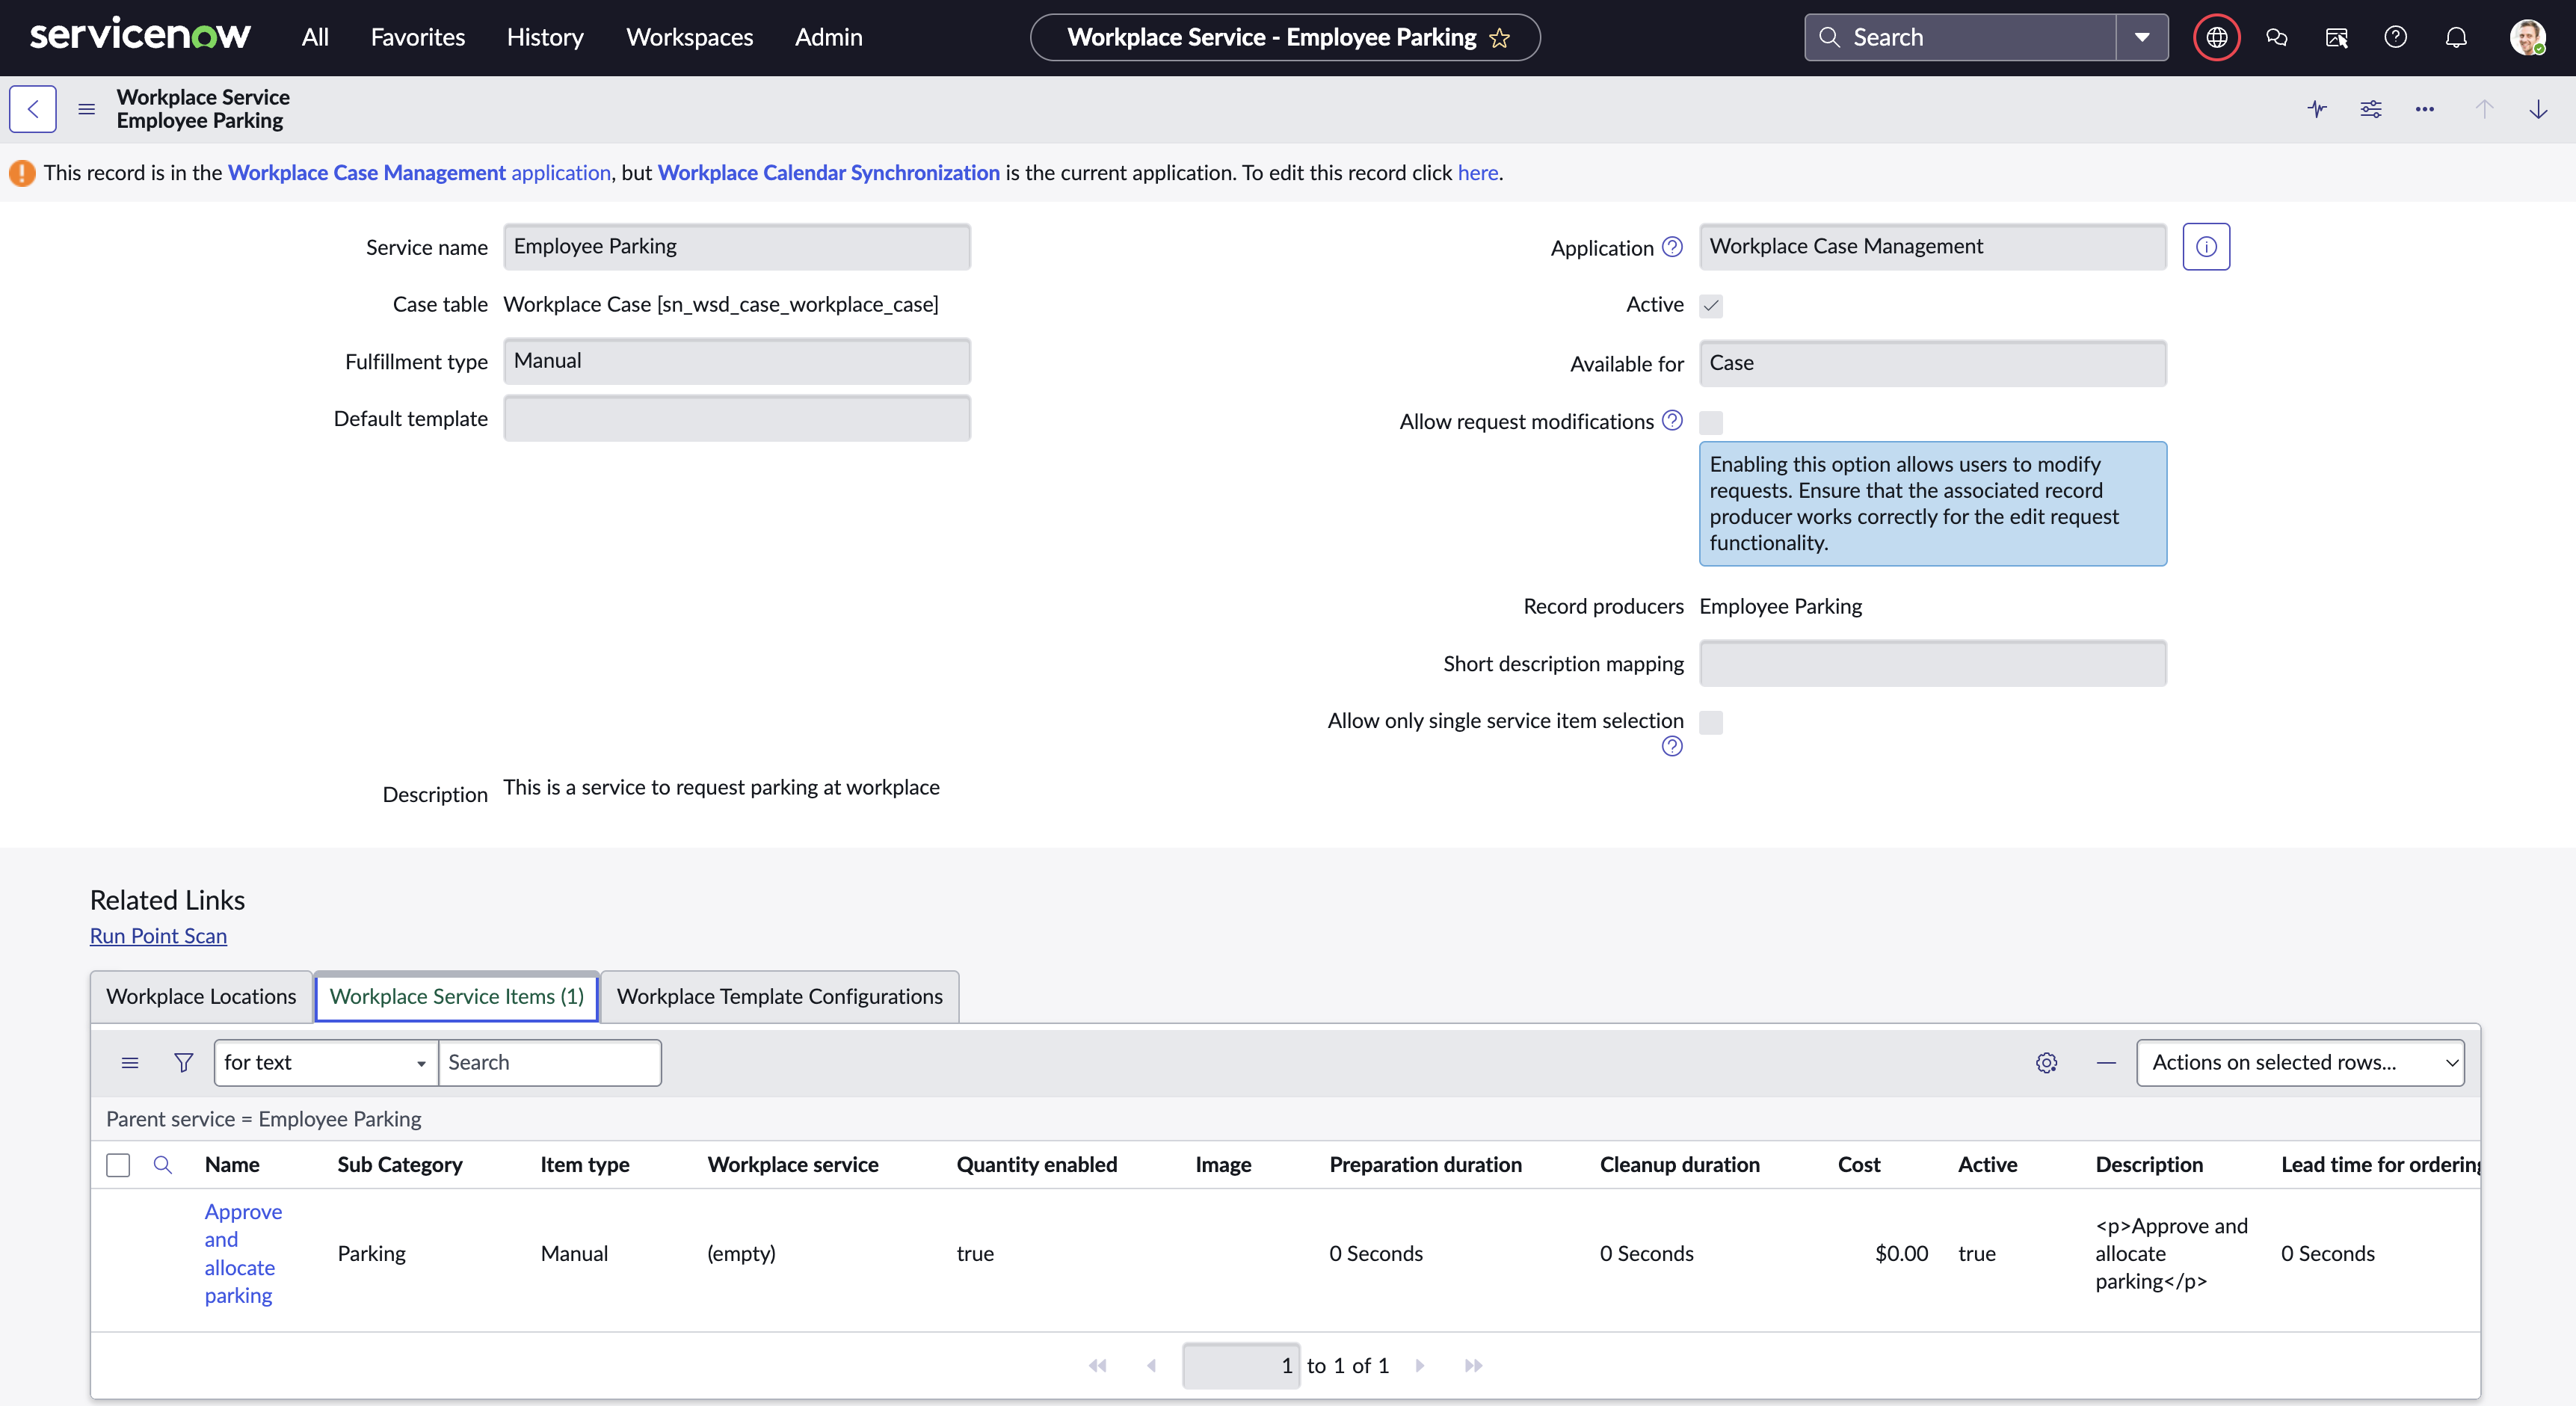Click the Service name field
This screenshot has width=2576, height=1406.
[737, 247]
